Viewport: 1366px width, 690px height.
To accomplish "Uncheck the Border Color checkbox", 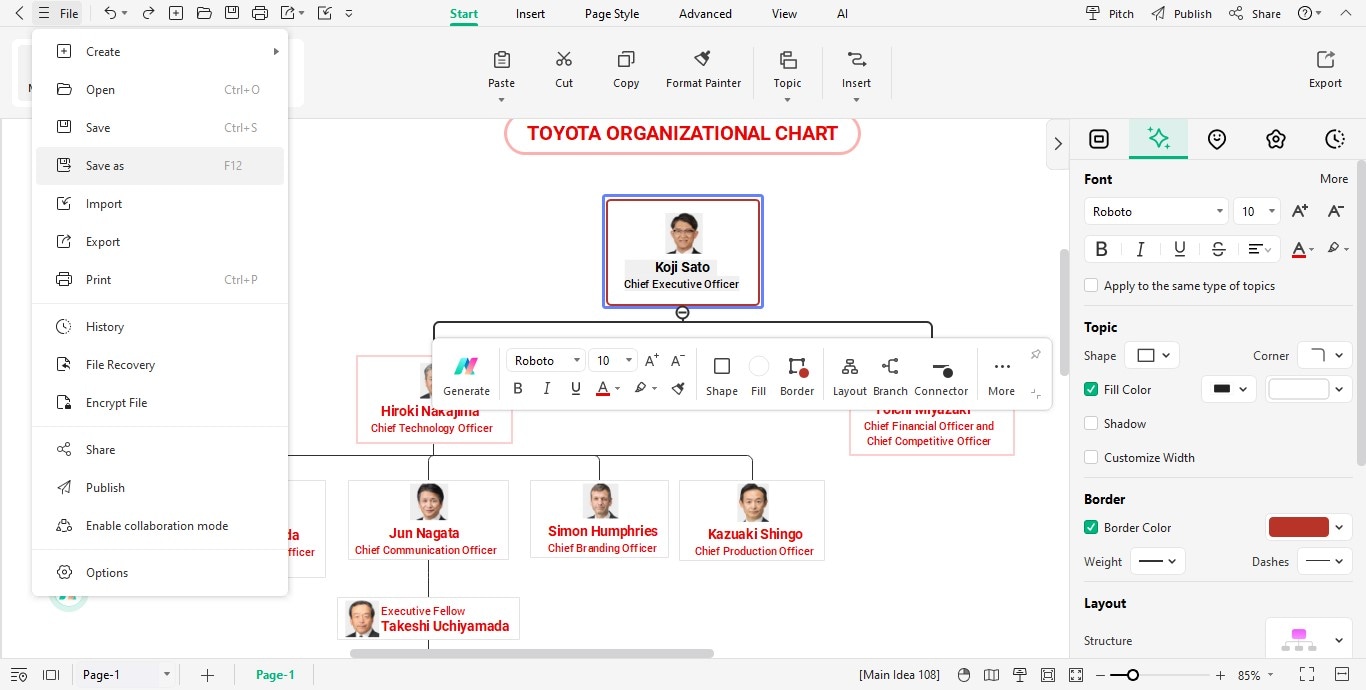I will coord(1091,528).
